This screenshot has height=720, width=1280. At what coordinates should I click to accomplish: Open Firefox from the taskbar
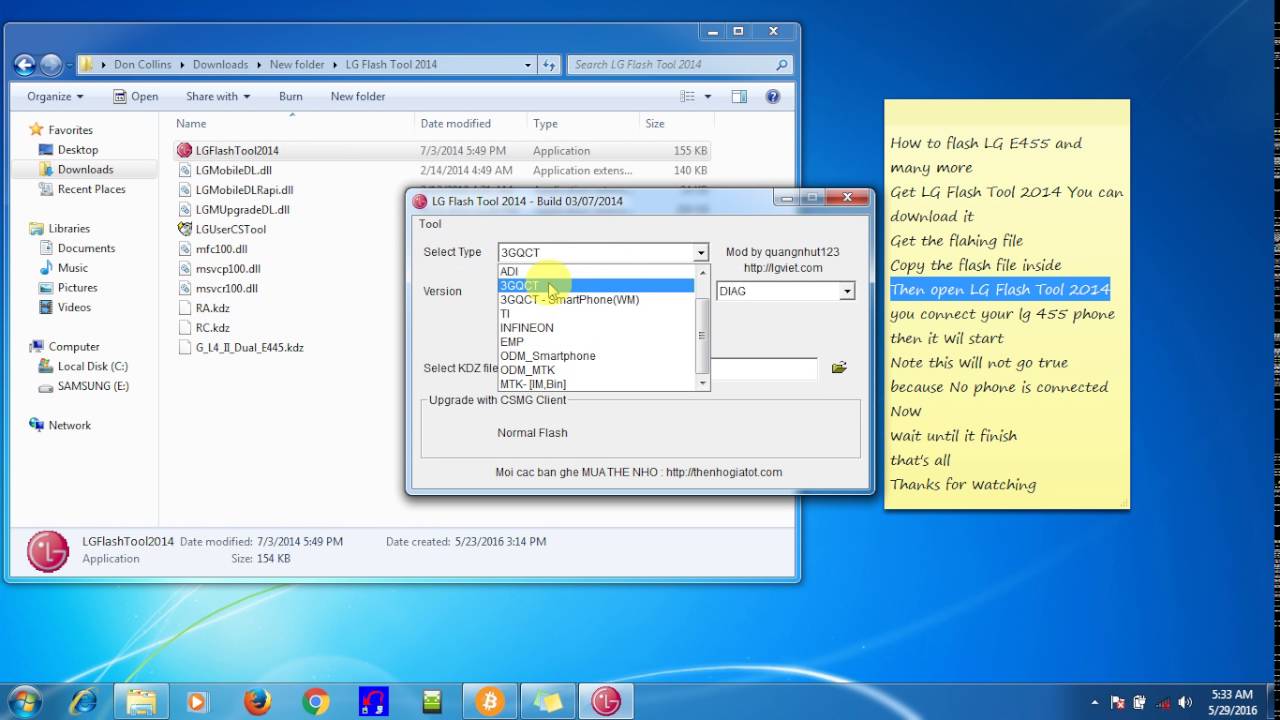[258, 702]
